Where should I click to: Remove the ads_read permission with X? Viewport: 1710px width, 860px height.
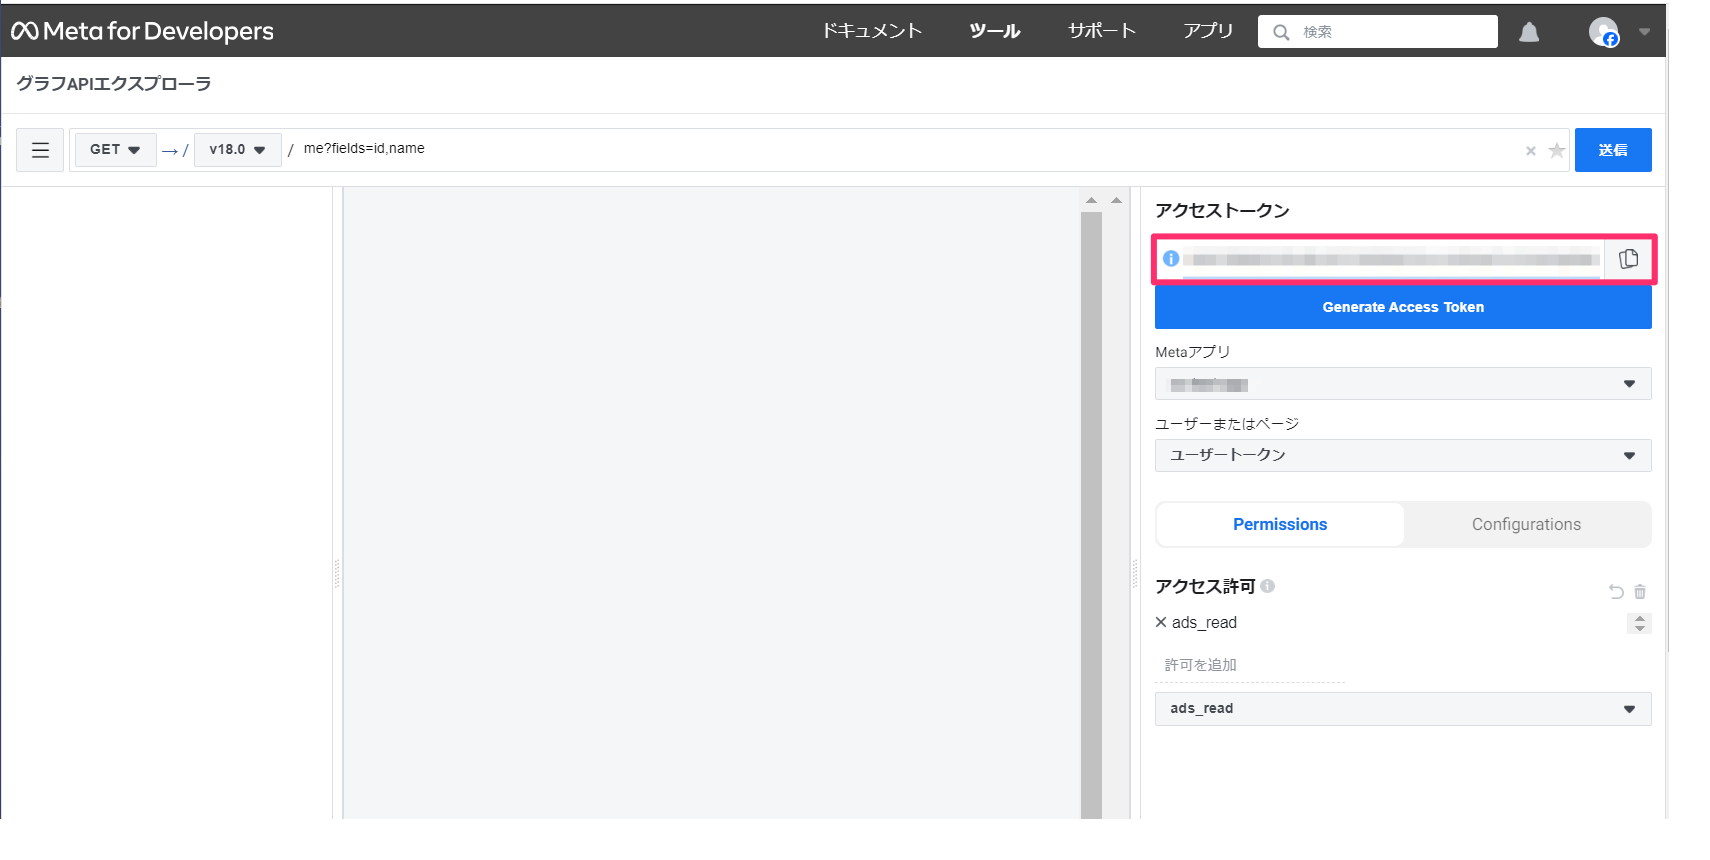[x=1161, y=622]
